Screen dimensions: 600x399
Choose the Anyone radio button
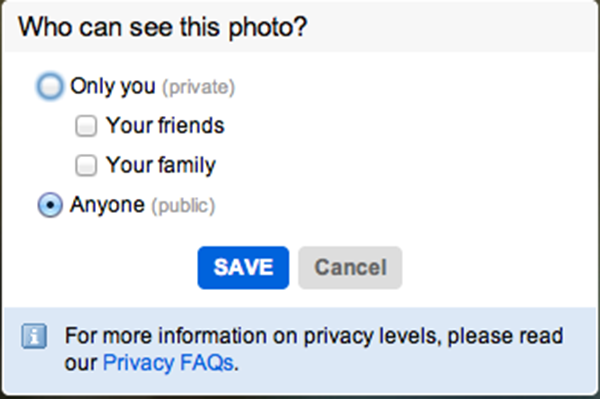(50, 205)
